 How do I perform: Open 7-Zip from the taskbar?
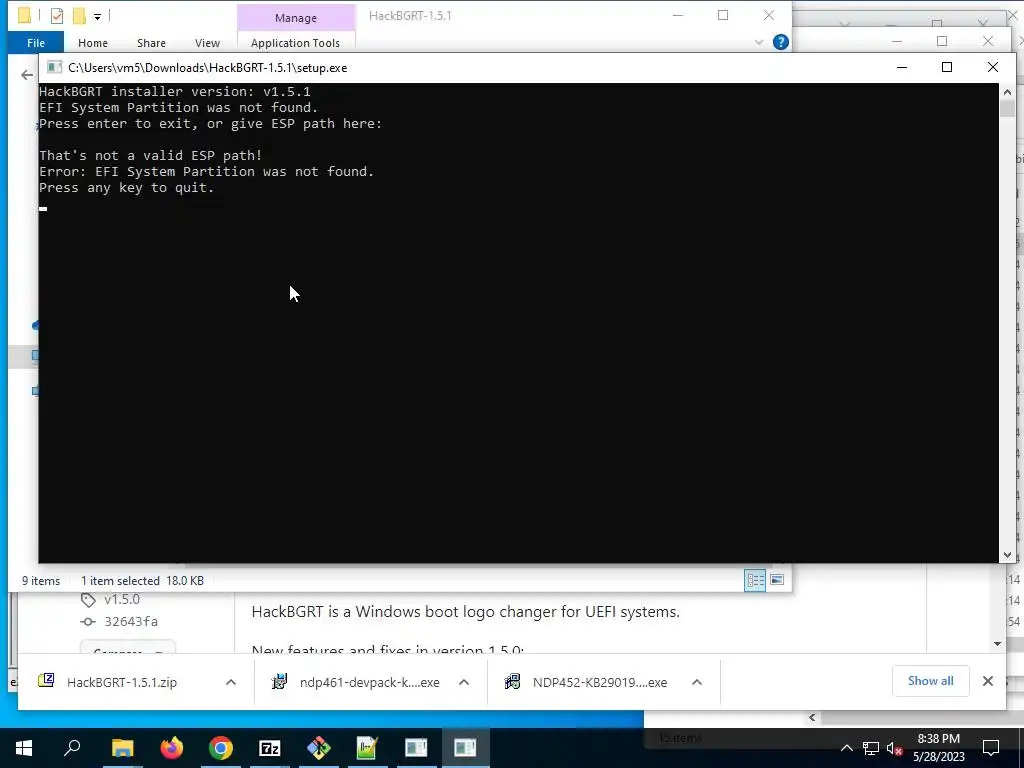pyautogui.click(x=270, y=748)
